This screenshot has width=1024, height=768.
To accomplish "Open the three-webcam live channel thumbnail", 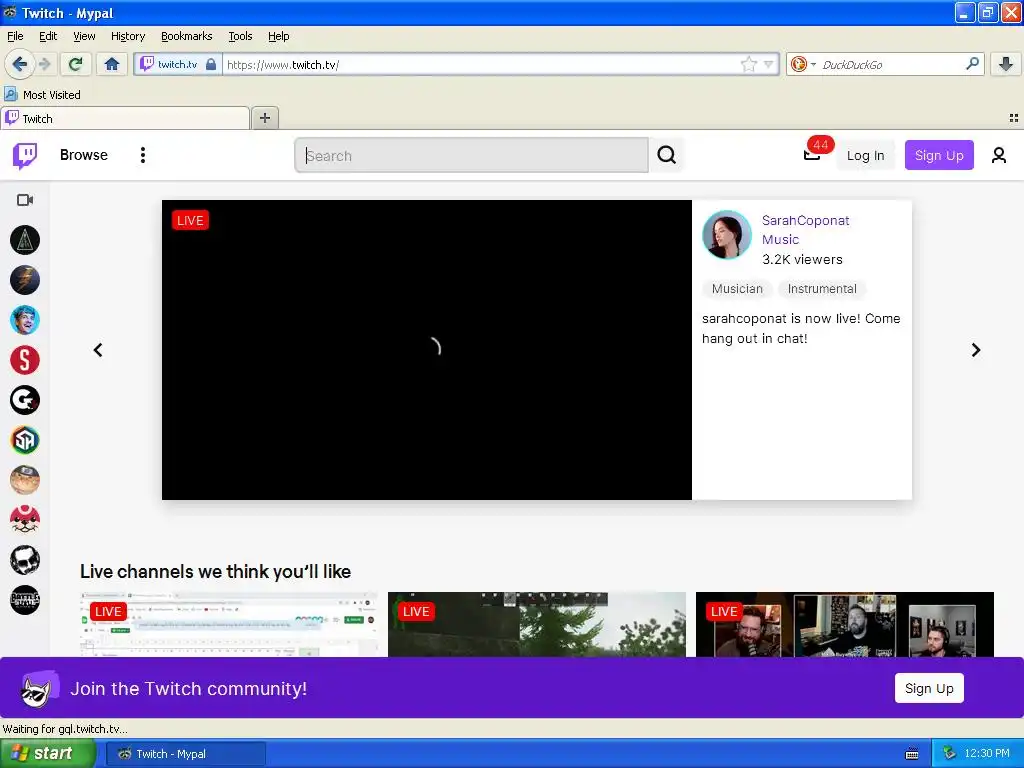I will pyautogui.click(x=845, y=624).
